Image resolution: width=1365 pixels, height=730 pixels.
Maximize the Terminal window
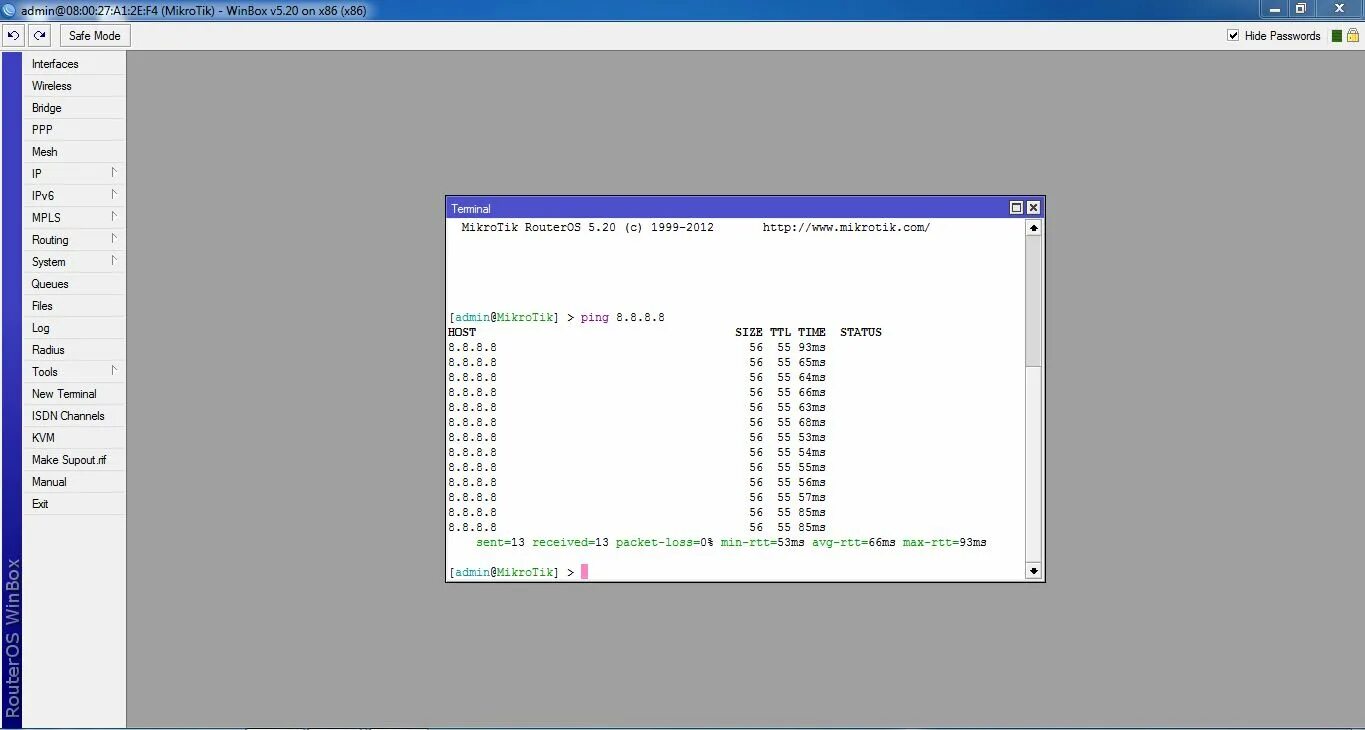[x=1017, y=208]
